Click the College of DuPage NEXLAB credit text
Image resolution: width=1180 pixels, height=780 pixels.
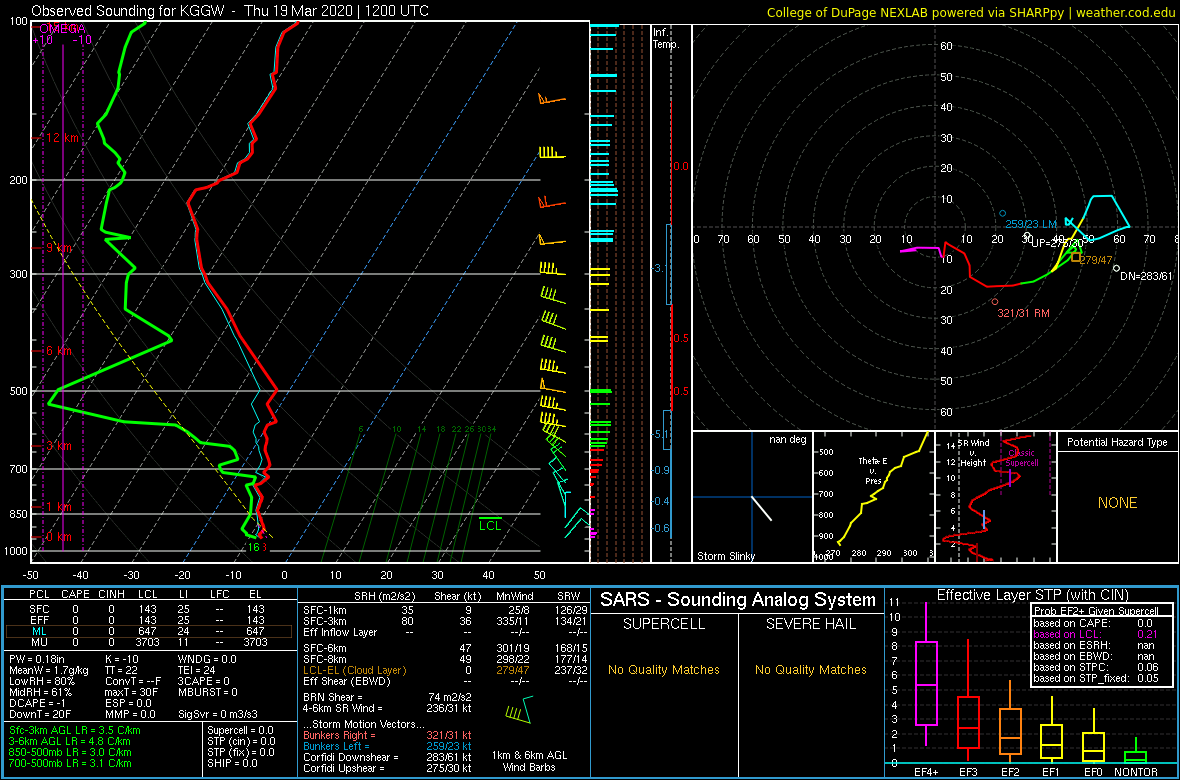(x=970, y=12)
